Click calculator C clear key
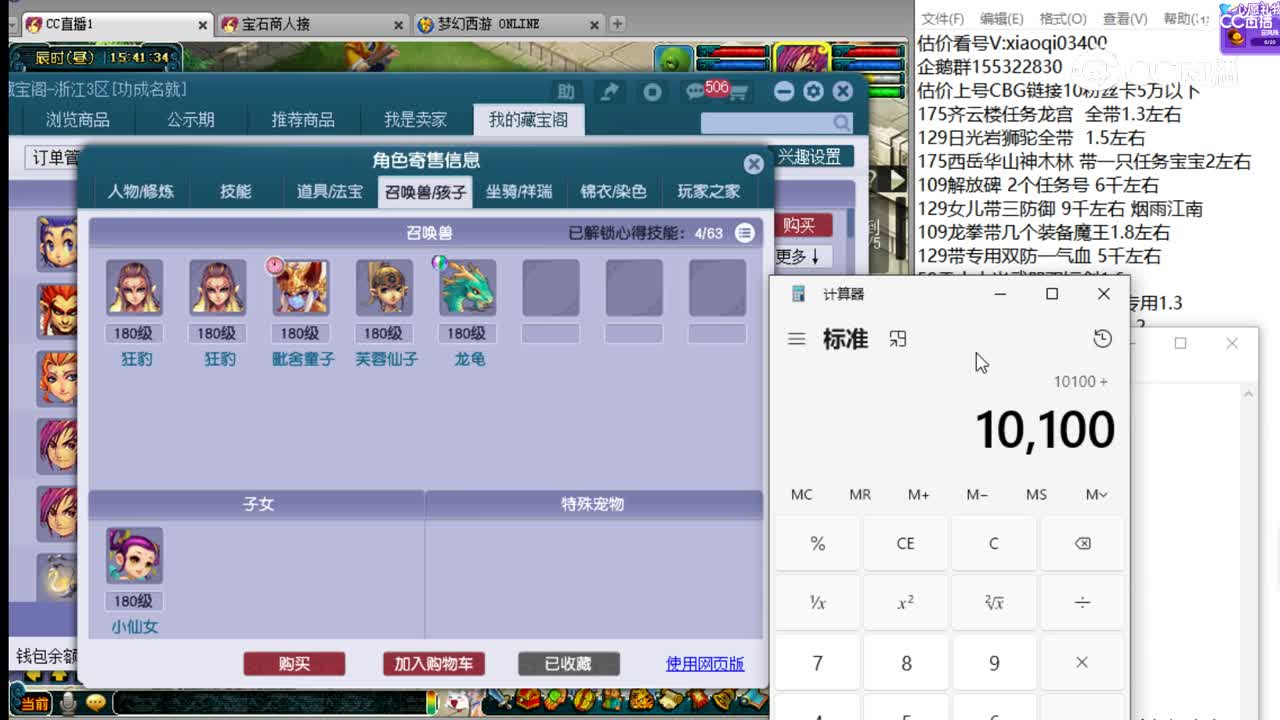 (993, 543)
